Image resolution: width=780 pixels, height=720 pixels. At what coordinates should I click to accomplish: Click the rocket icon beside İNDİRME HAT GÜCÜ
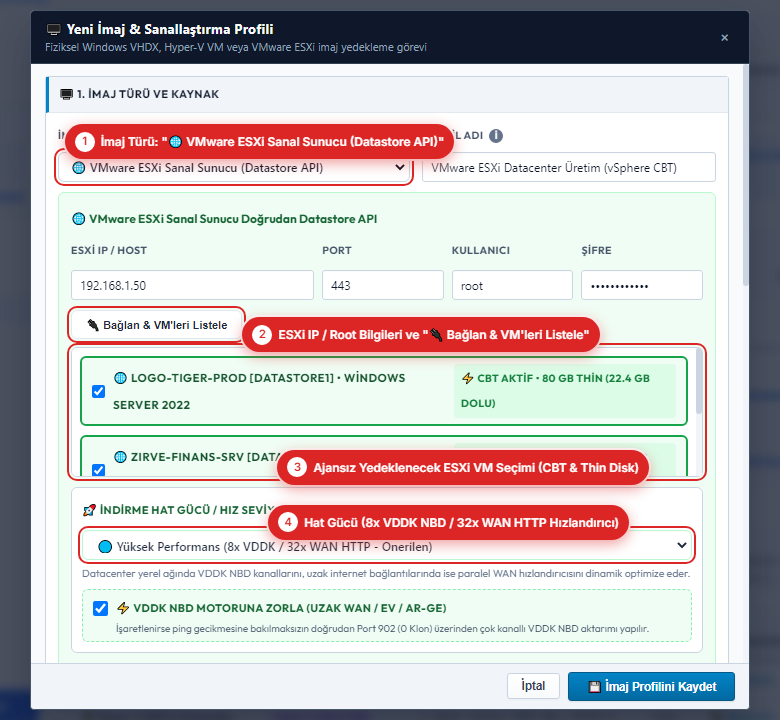89,510
